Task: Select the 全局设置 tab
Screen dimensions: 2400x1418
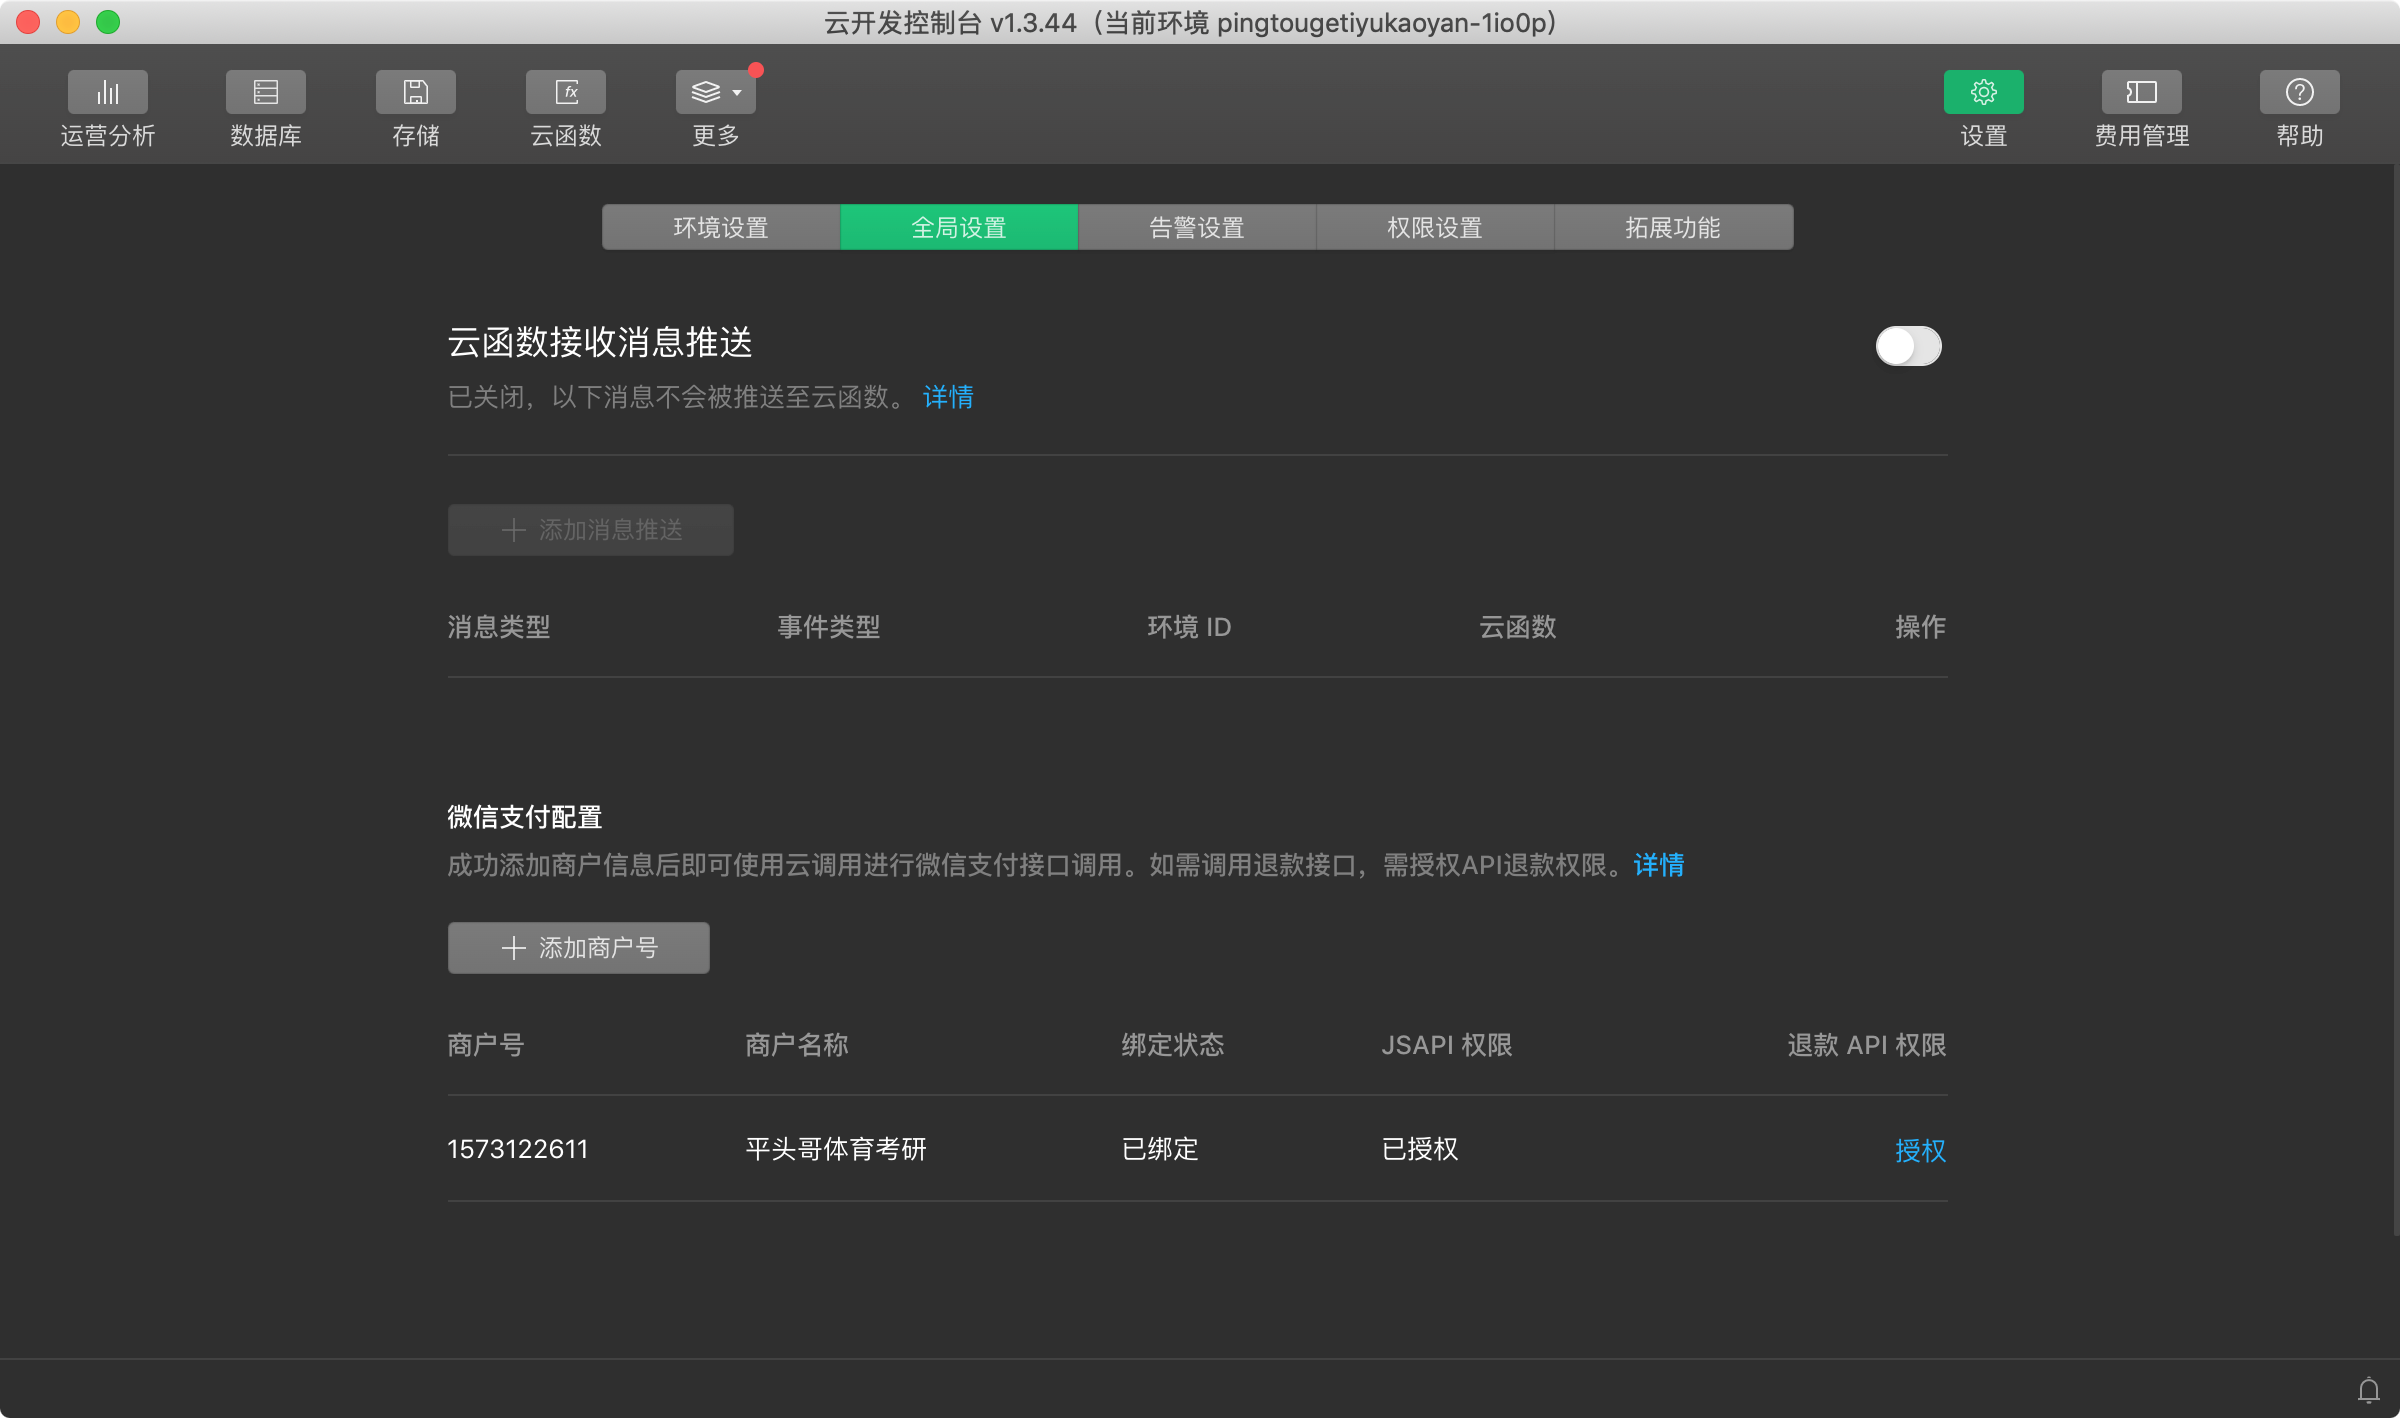Action: (958, 228)
